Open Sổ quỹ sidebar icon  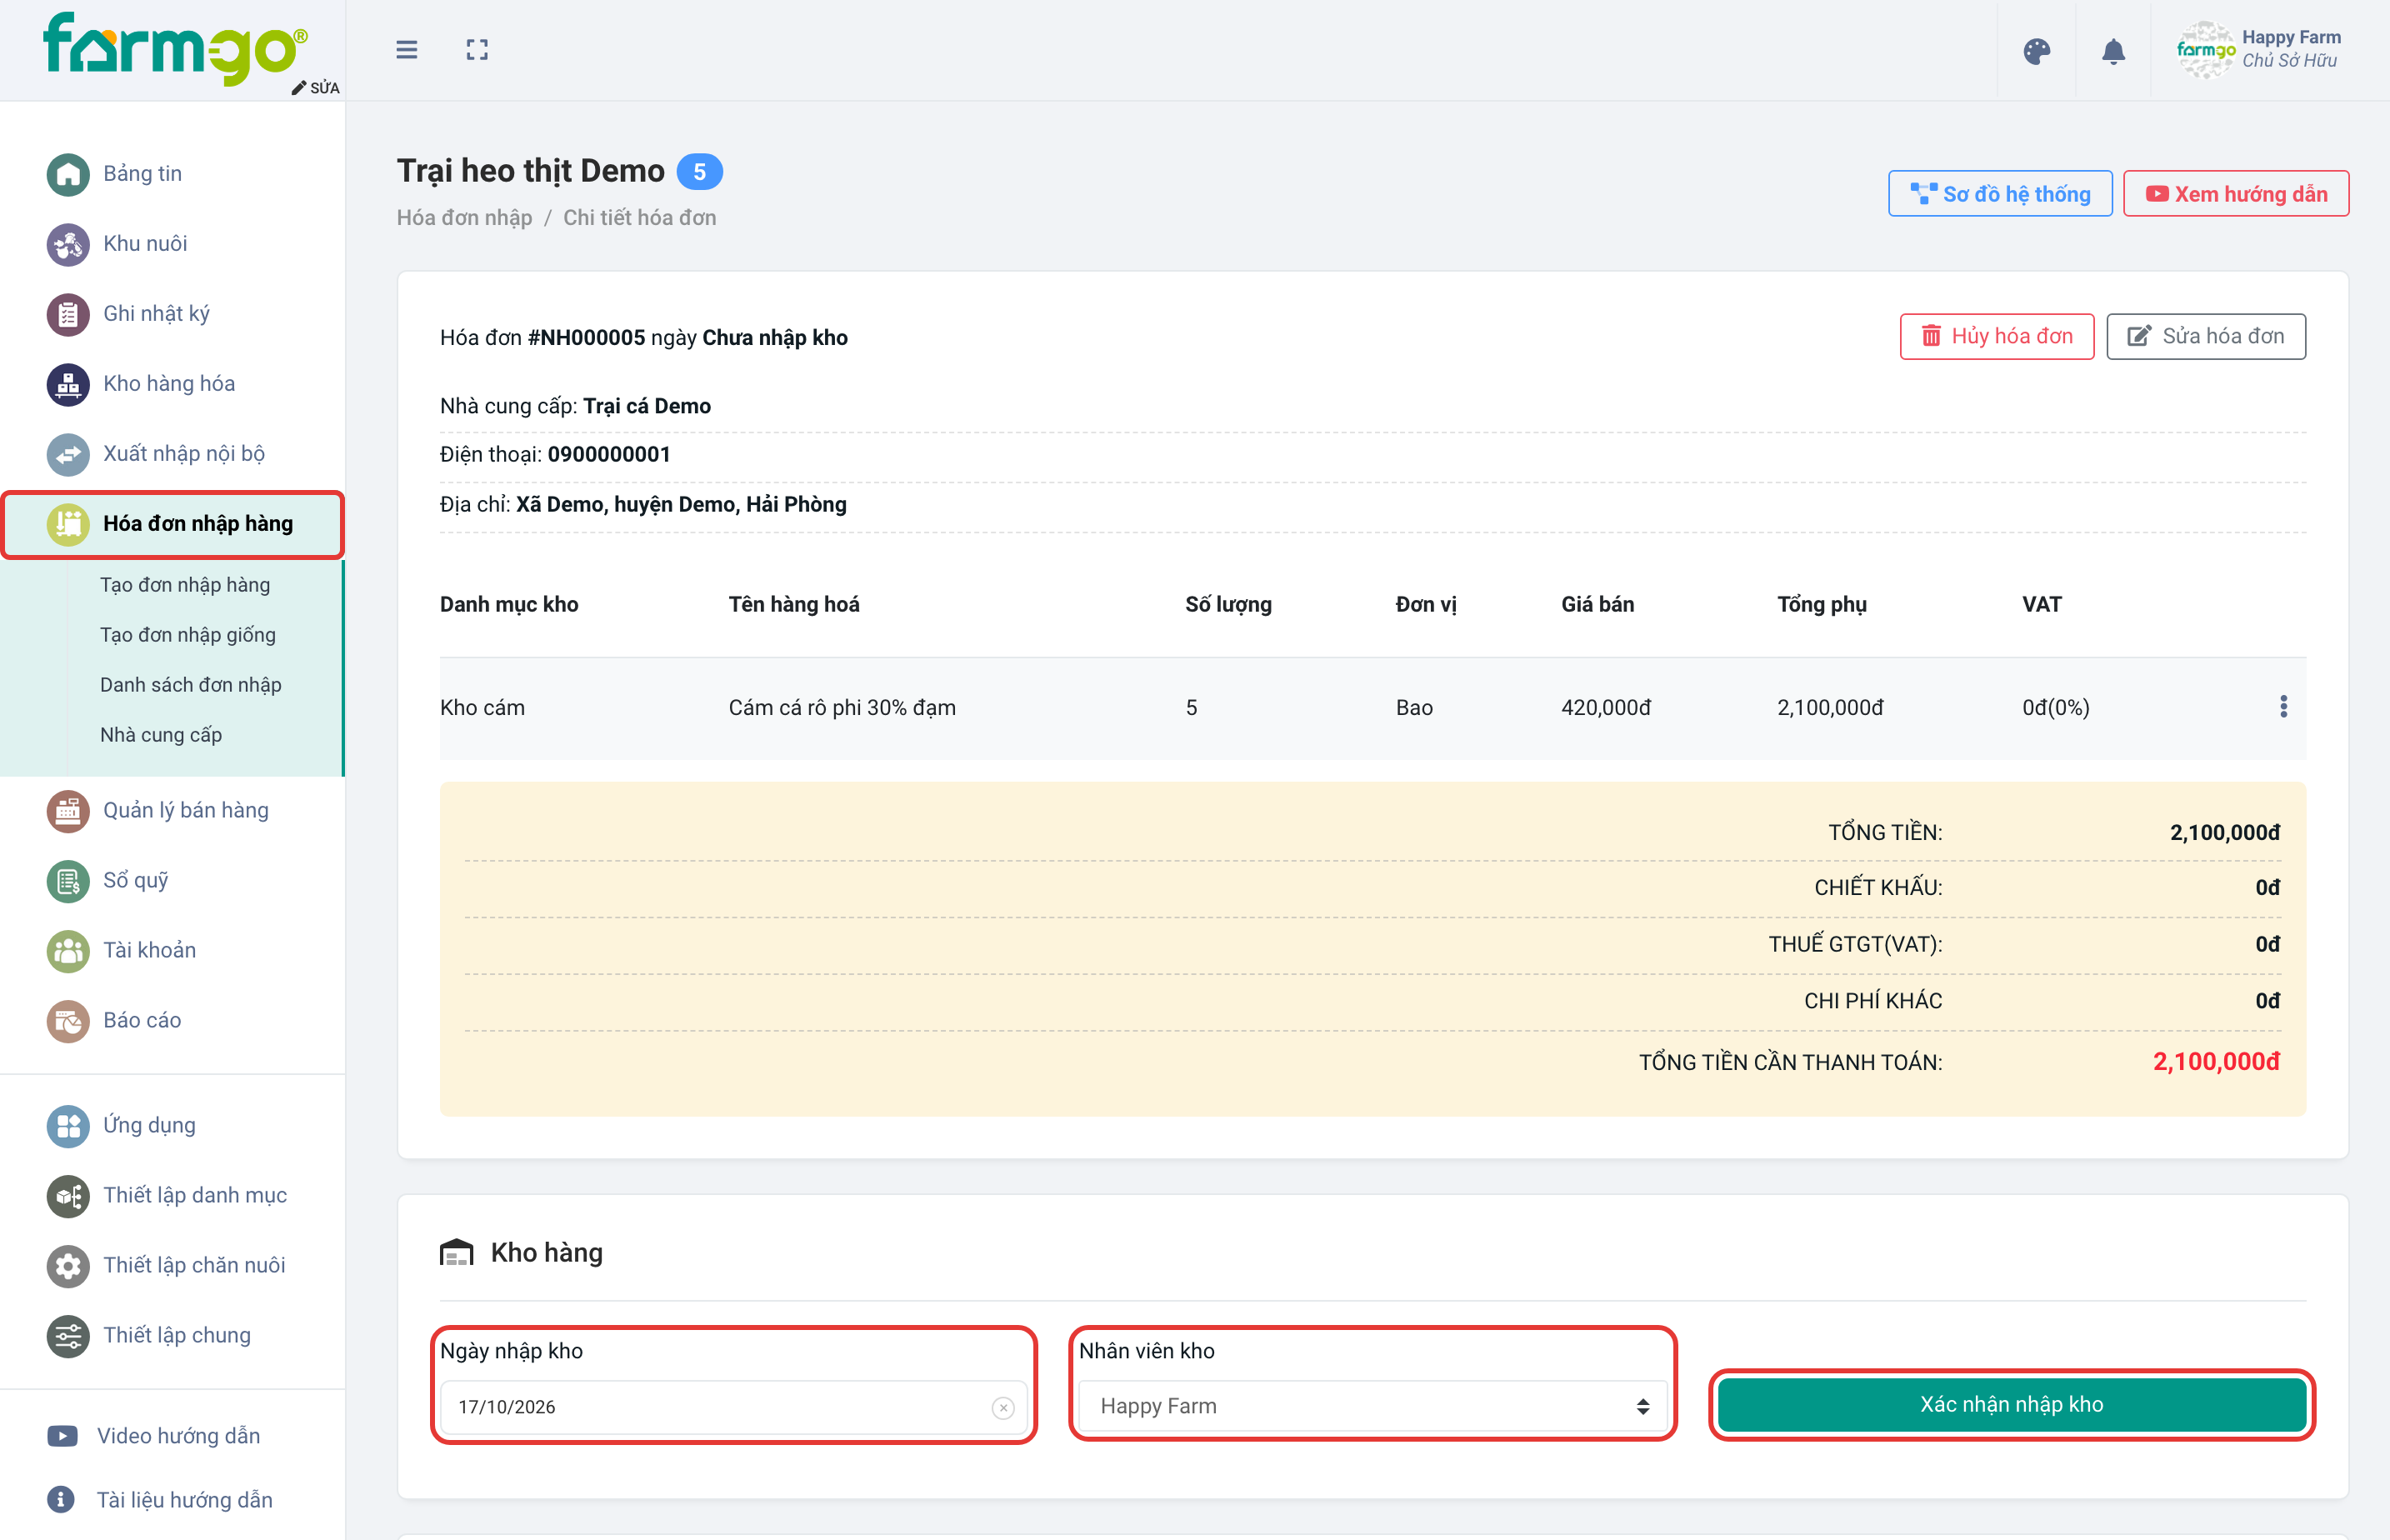(x=68, y=881)
